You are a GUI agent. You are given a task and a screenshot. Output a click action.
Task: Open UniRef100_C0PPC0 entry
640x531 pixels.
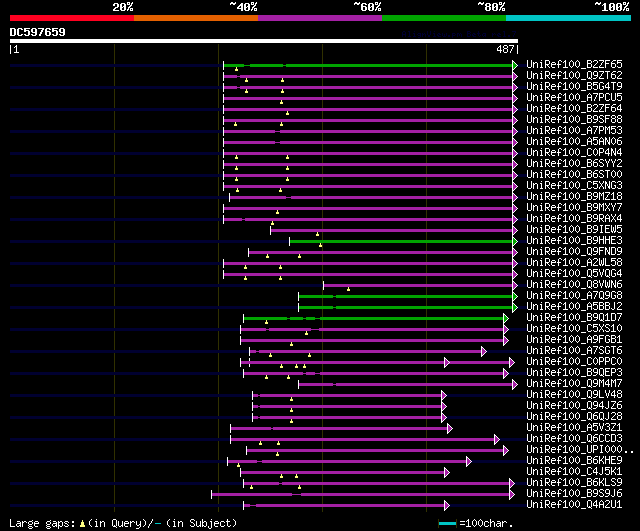click(x=574, y=362)
